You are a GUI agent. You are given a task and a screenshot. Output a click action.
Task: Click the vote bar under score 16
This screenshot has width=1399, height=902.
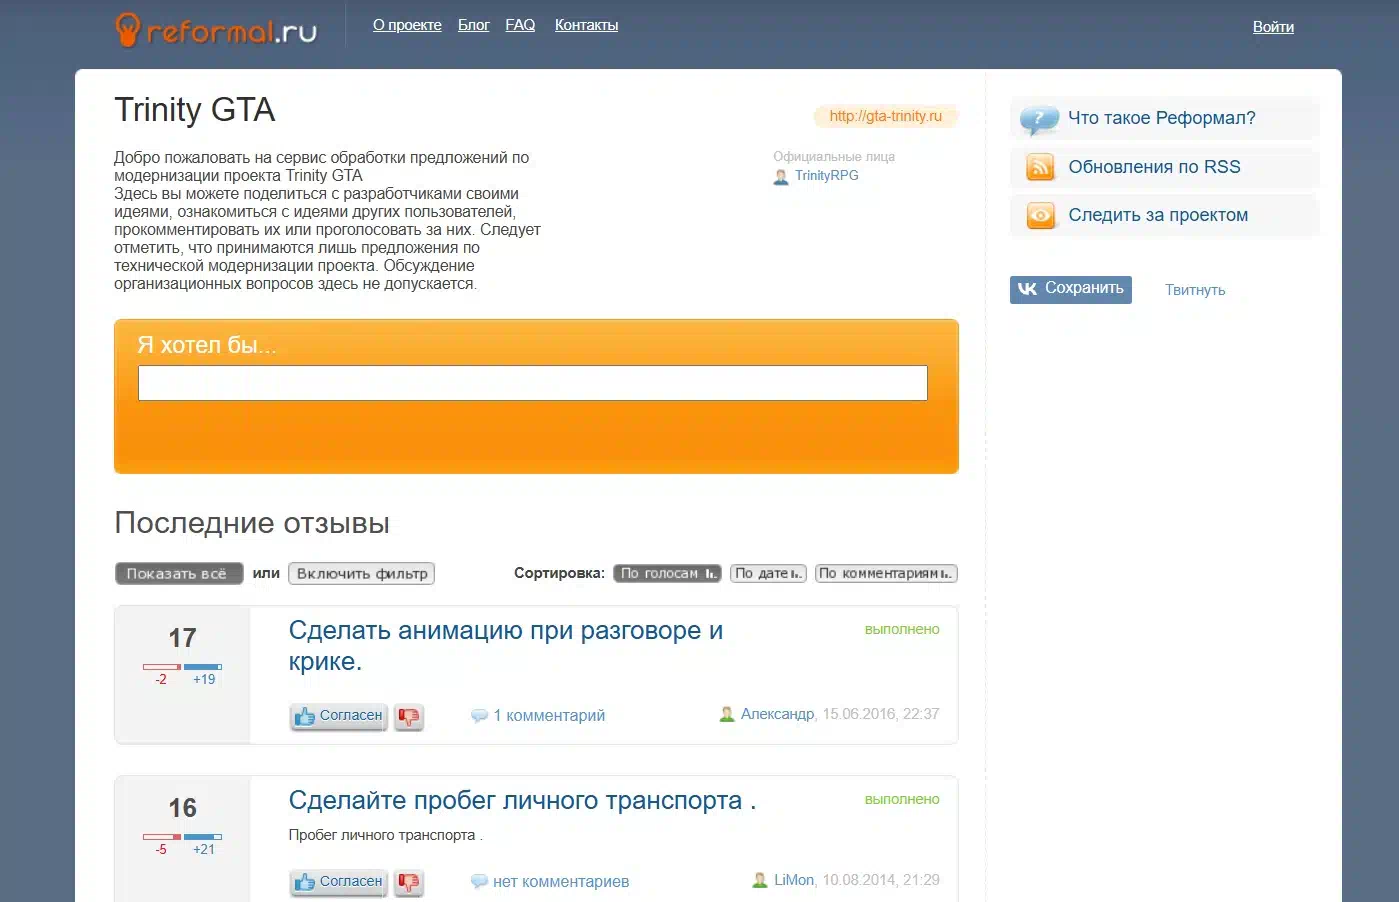click(x=182, y=837)
